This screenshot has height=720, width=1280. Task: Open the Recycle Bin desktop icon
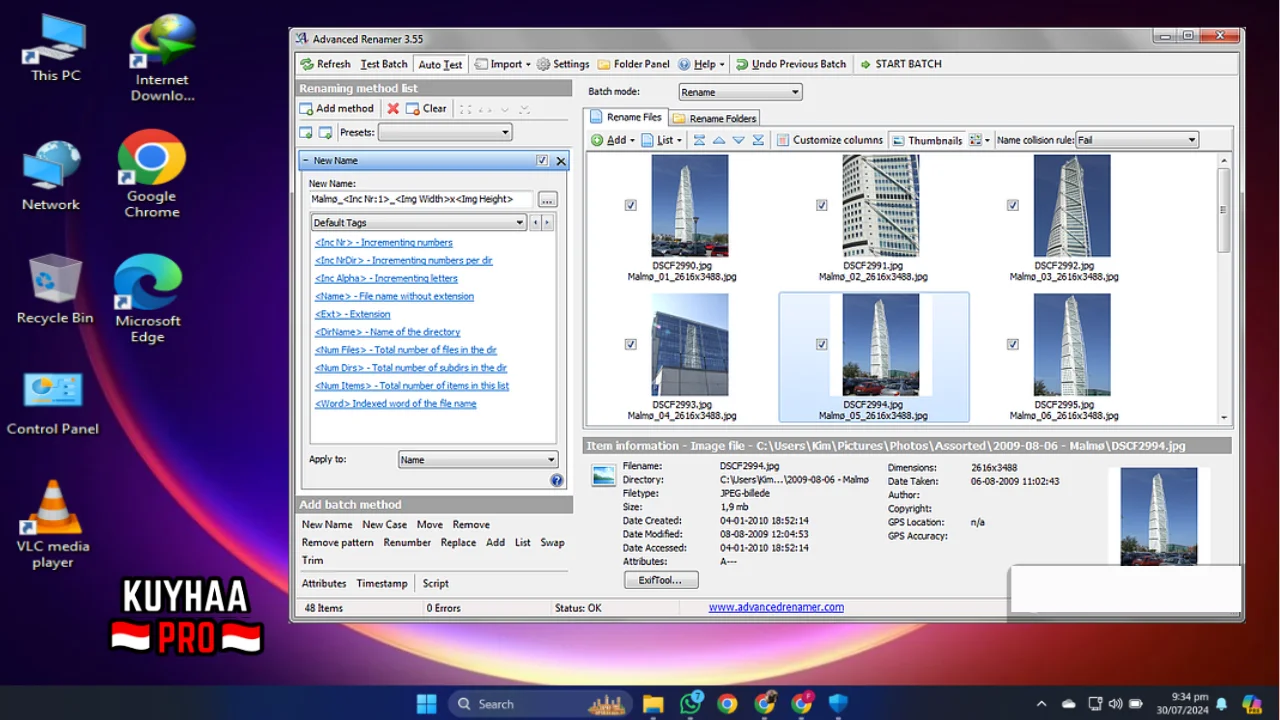55,289
